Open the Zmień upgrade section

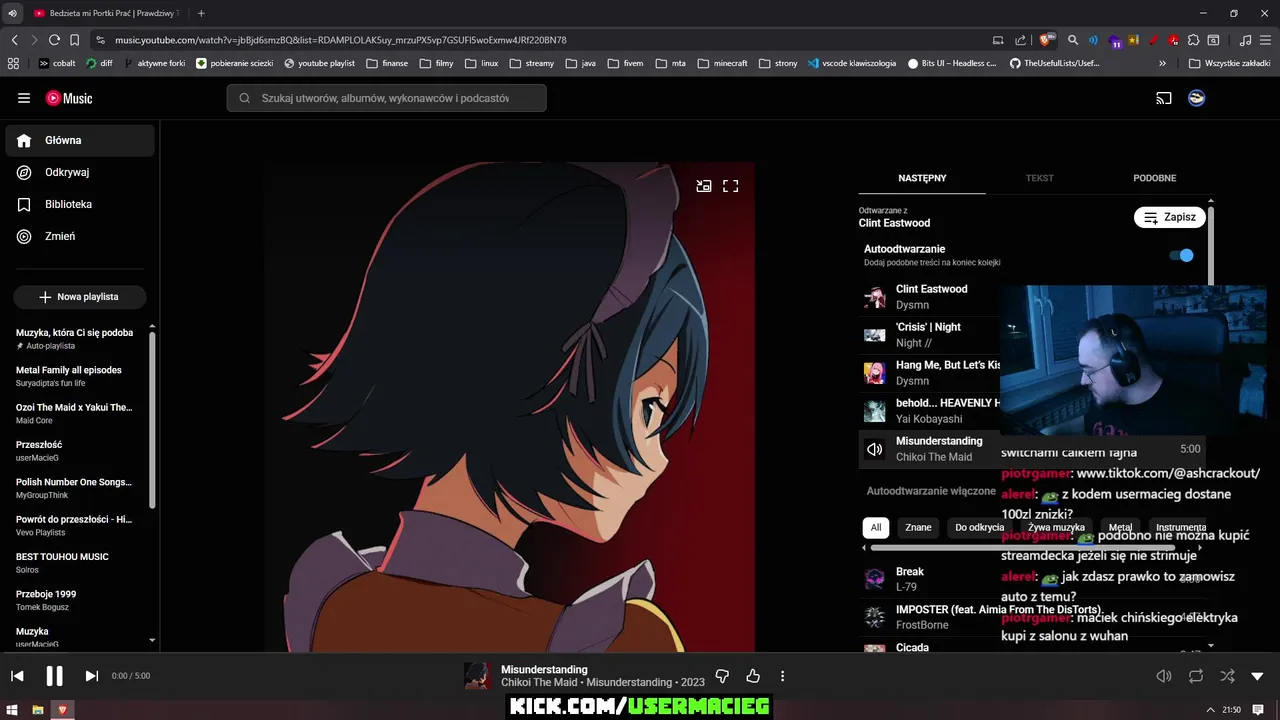tap(80, 237)
